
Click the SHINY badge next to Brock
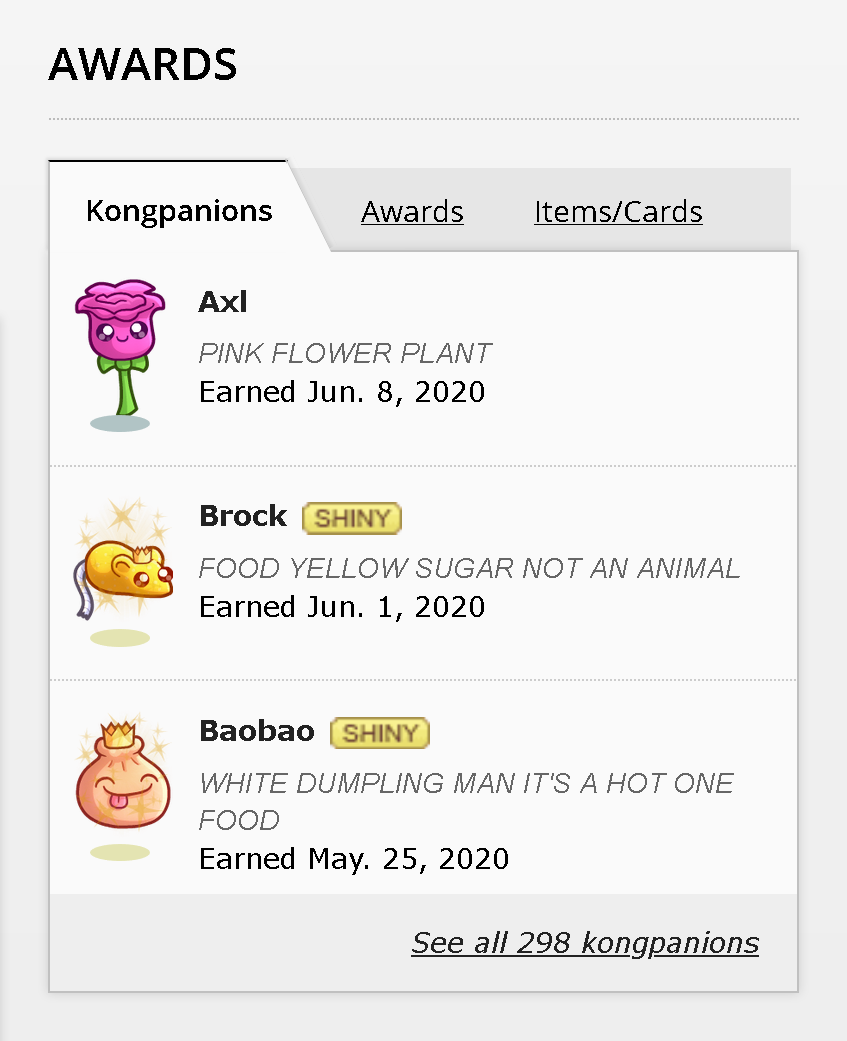coord(352,517)
